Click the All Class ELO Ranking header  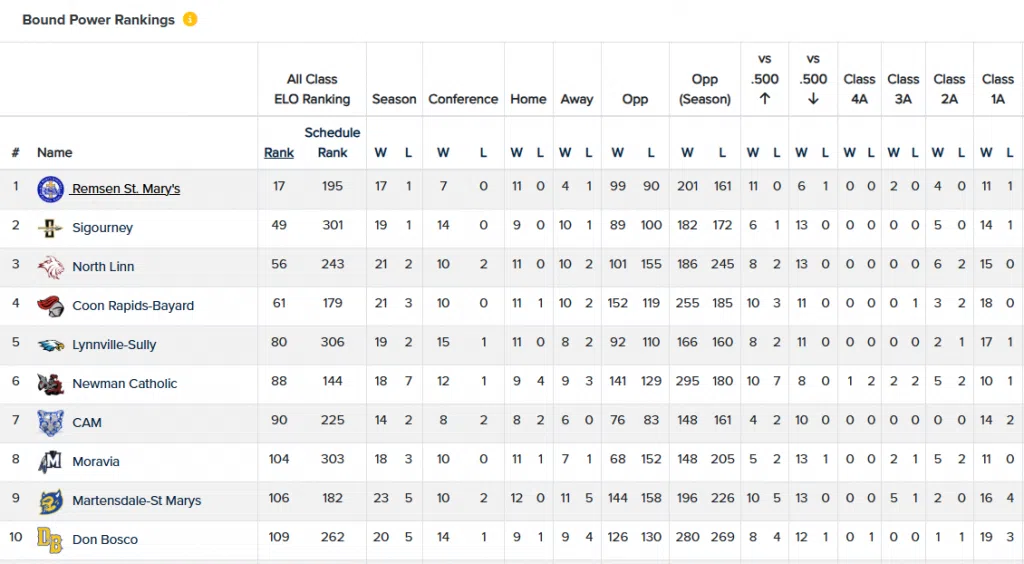coord(312,89)
